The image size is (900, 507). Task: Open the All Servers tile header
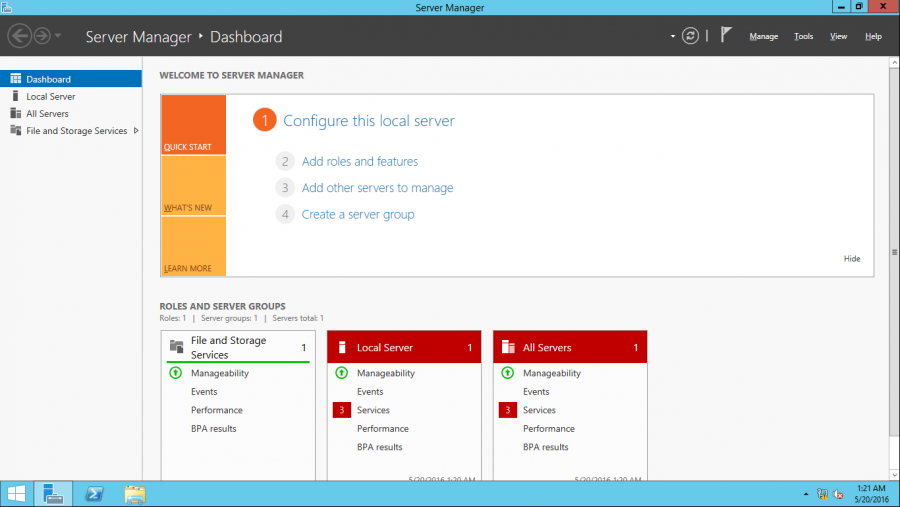point(570,347)
